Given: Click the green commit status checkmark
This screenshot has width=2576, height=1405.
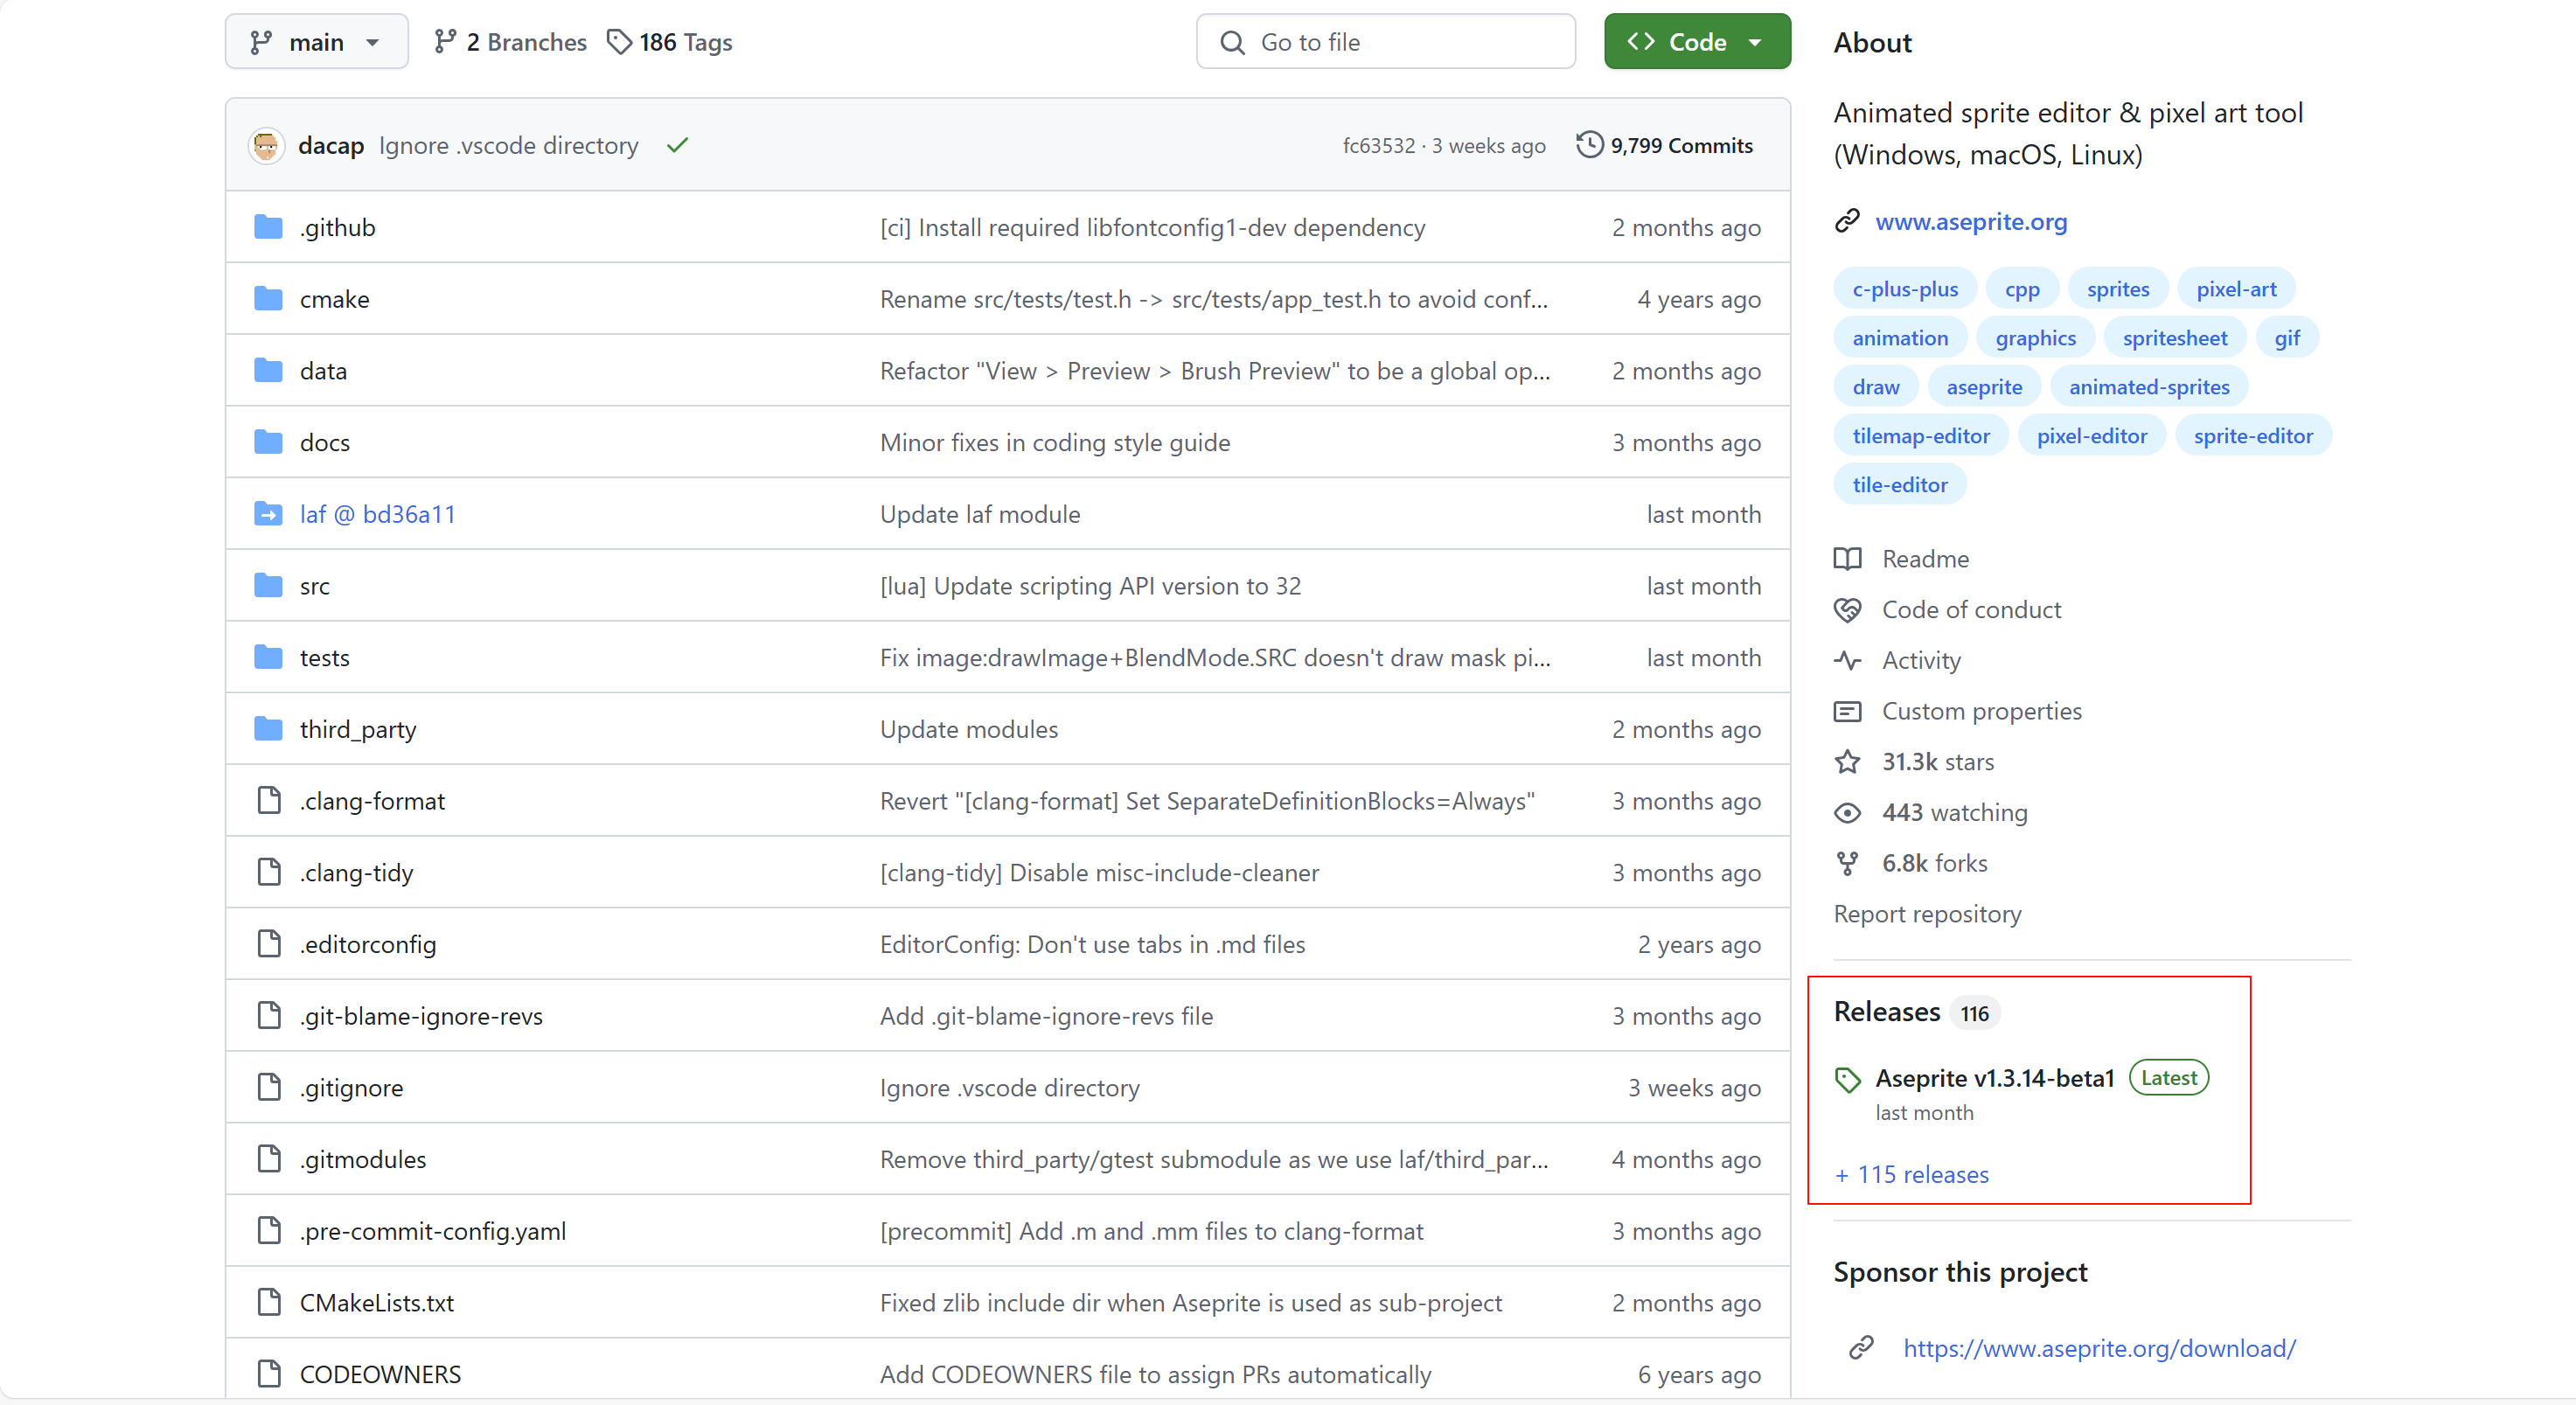Looking at the screenshot, I should [677, 146].
